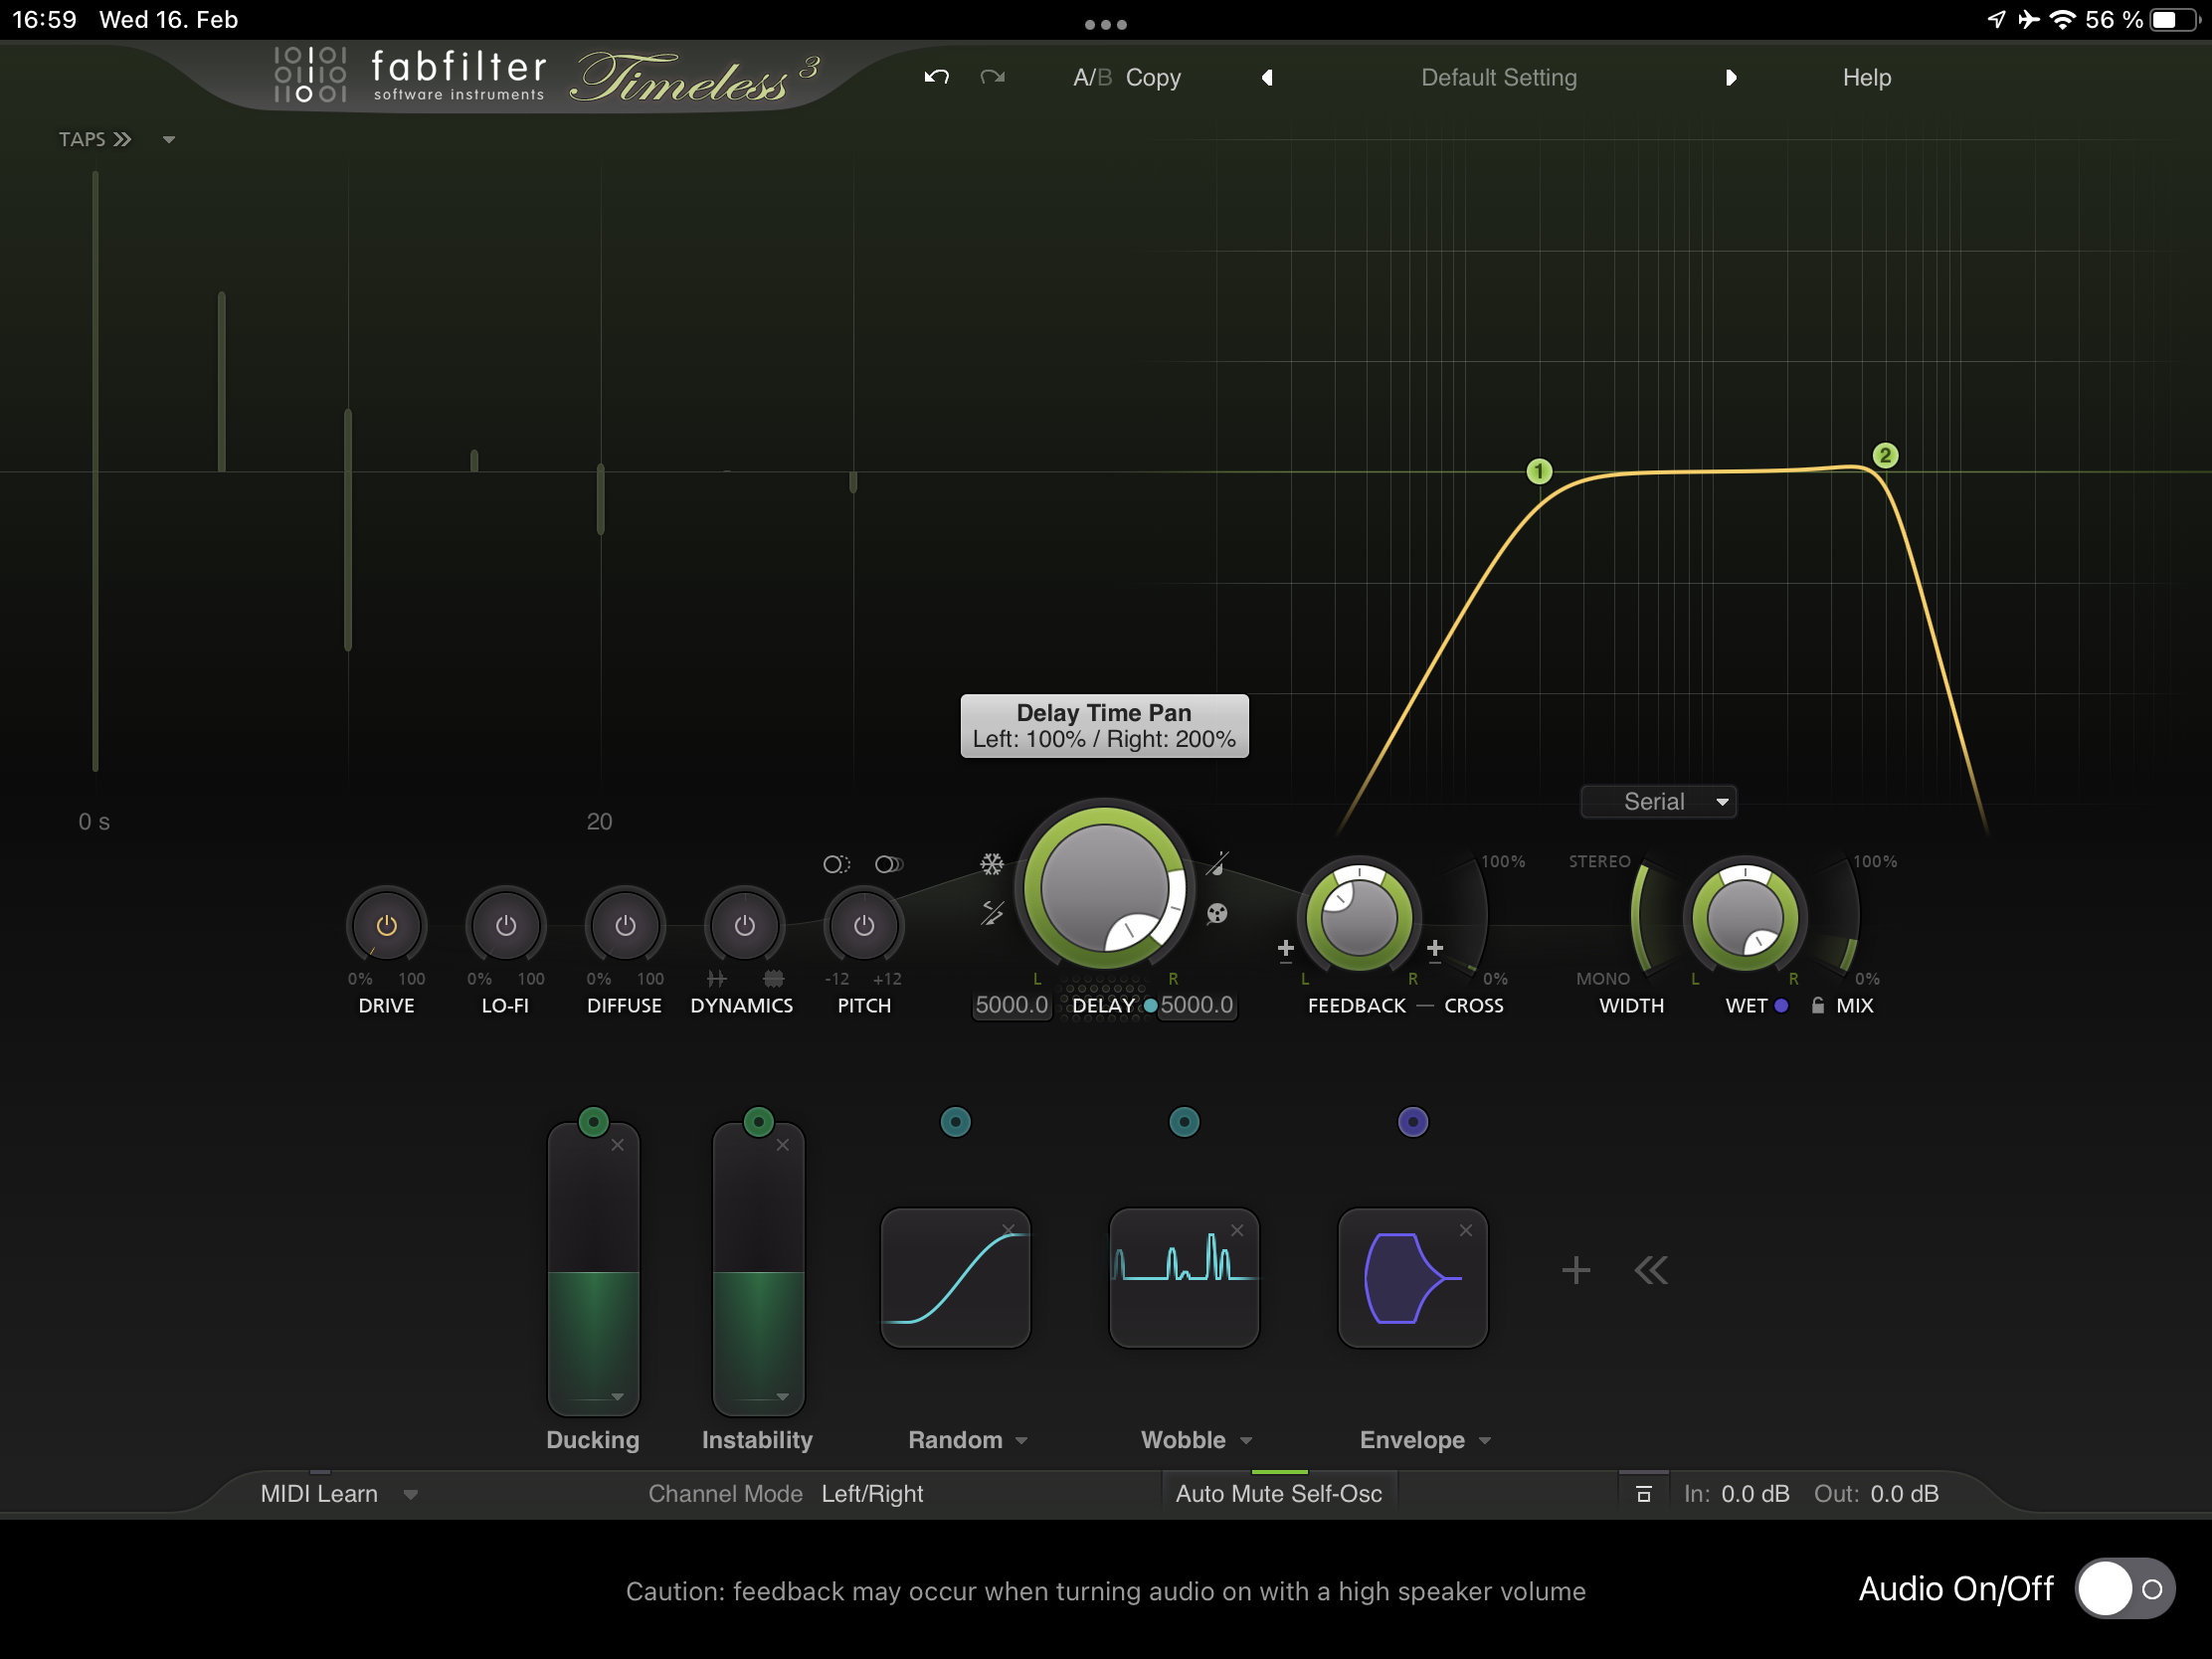Click the Mix lock icon
The width and height of the screenshot is (2212, 1659).
(x=1817, y=1006)
